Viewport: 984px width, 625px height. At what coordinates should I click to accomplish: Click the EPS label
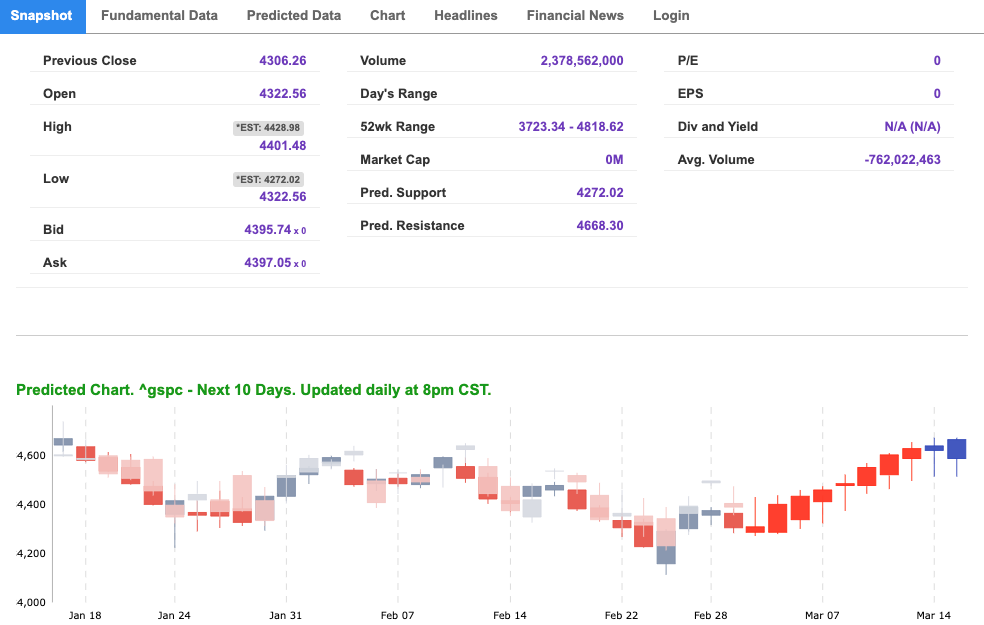tap(690, 93)
